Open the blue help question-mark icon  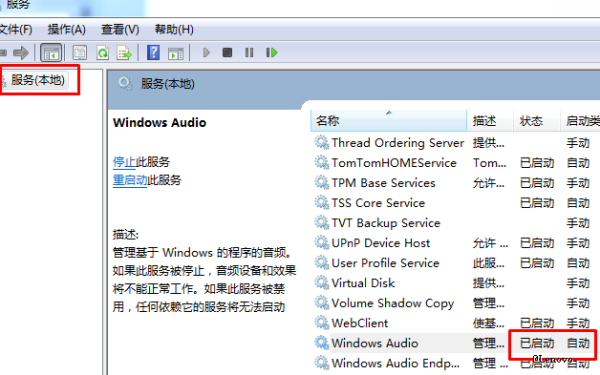pos(153,52)
